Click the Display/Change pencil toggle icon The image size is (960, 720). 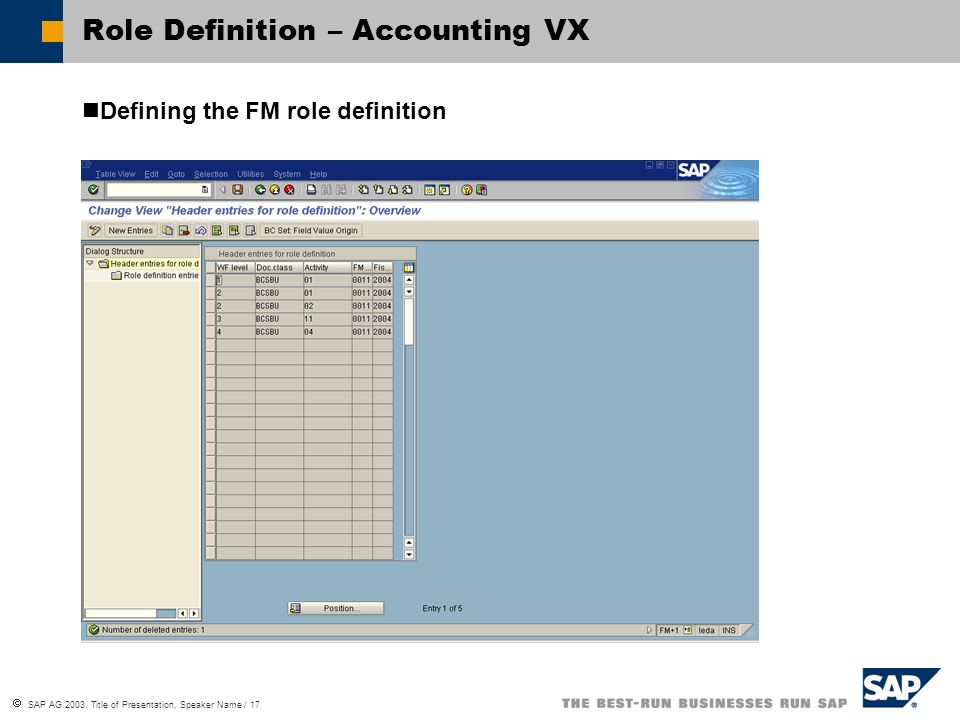point(94,230)
